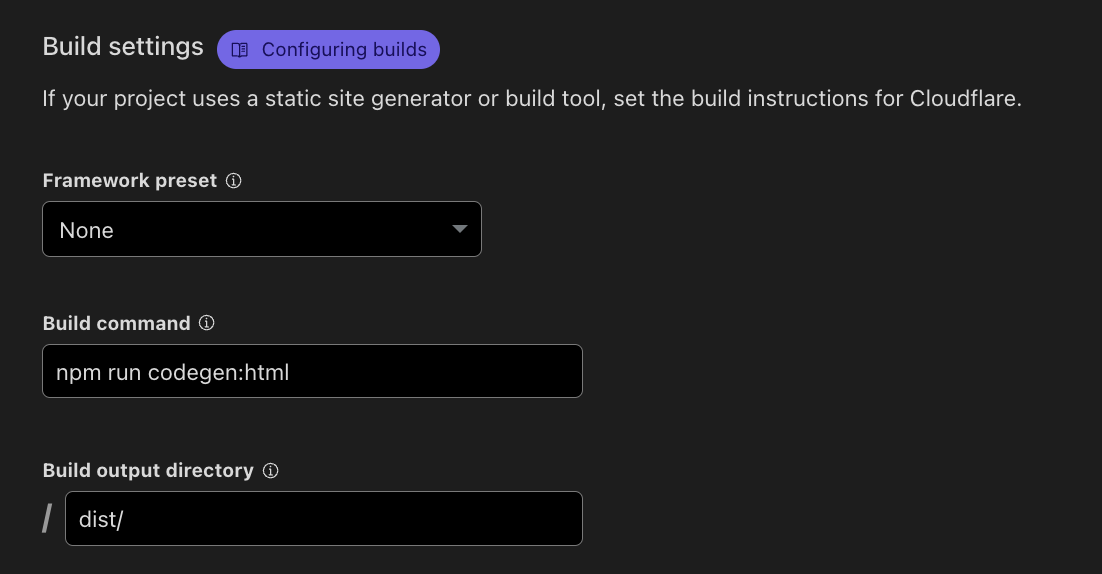Click the word "Cloudflare" in the description
Screen dimensions: 1102x574
(x=964, y=99)
